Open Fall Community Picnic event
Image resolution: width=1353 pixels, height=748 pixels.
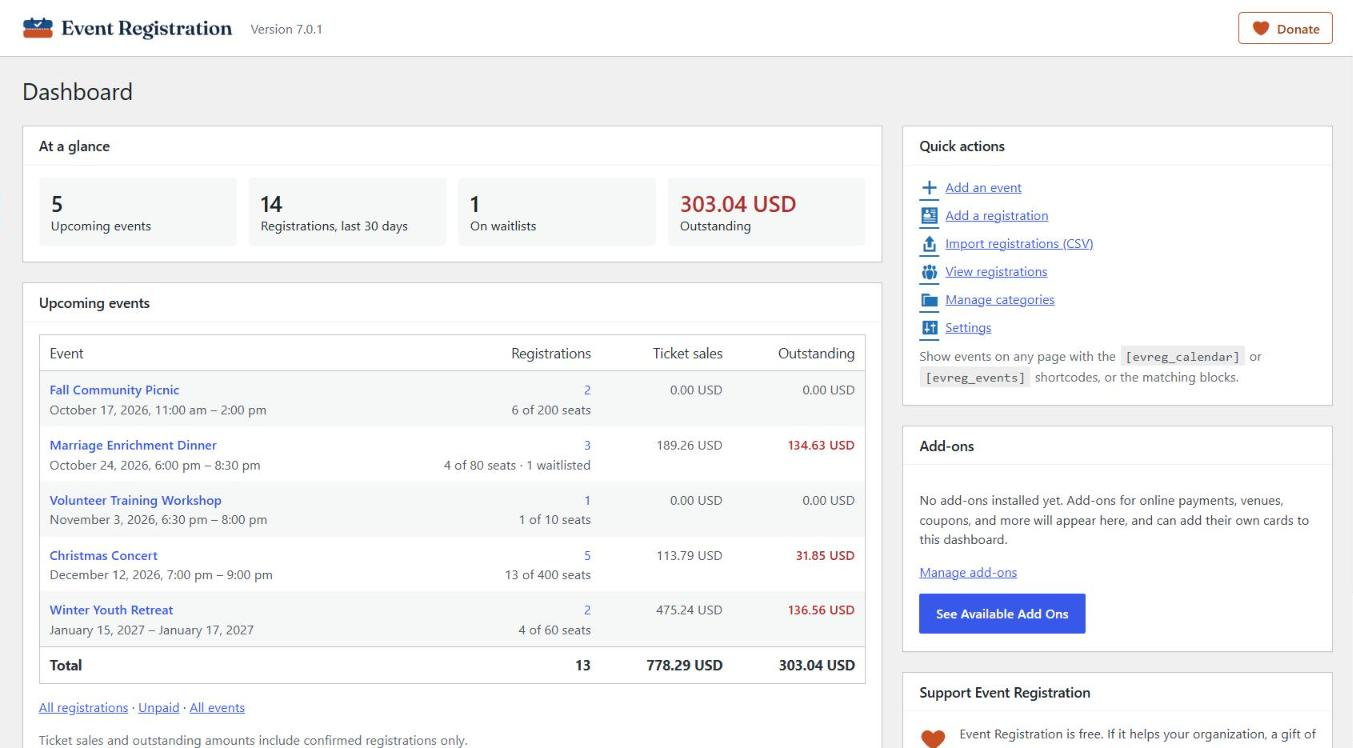[x=114, y=390]
